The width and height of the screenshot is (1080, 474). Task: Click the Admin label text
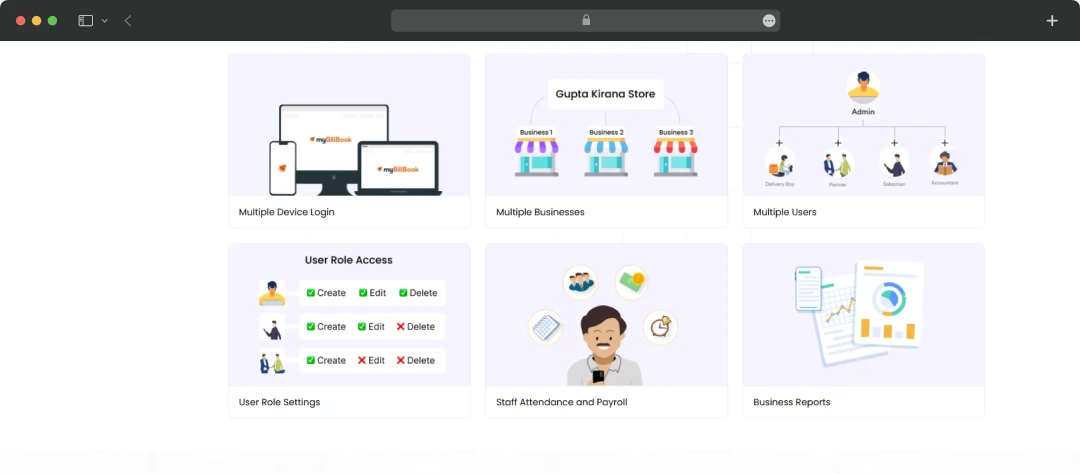(x=863, y=112)
